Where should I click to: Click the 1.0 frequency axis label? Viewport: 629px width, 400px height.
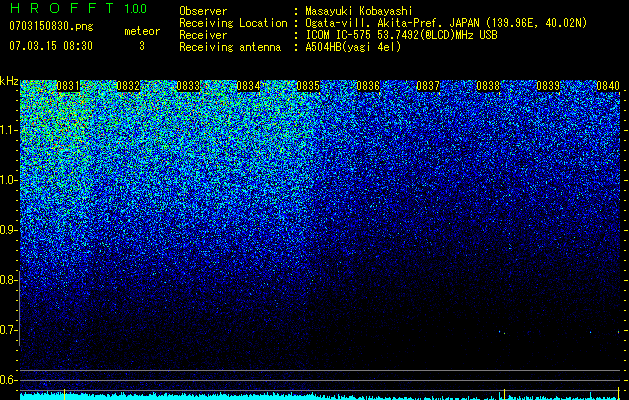click(8, 180)
